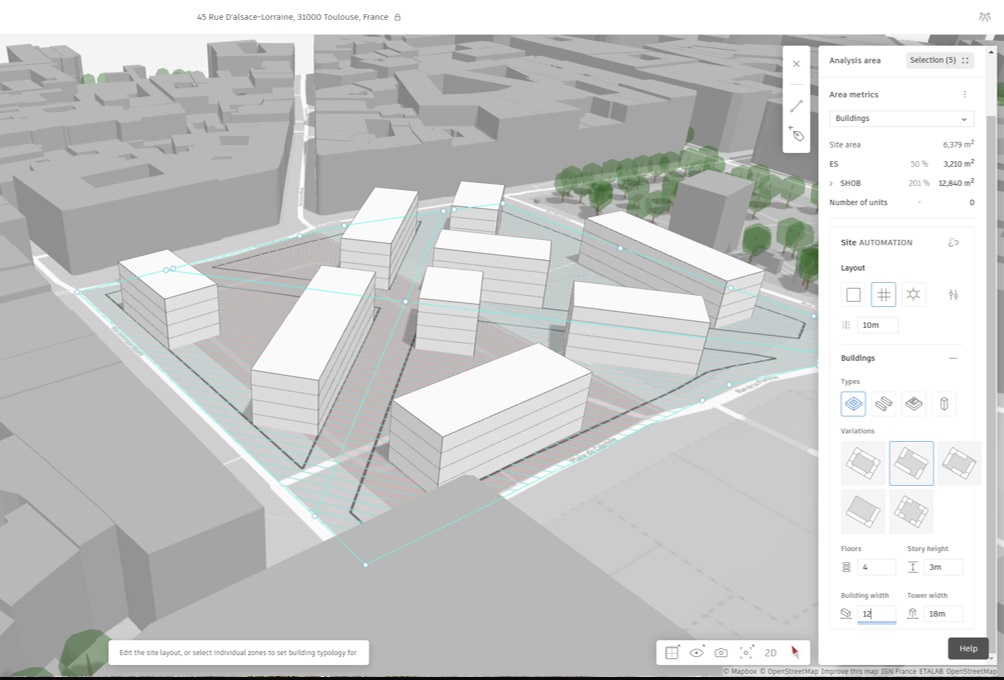Choose the radial layout option

click(914, 294)
